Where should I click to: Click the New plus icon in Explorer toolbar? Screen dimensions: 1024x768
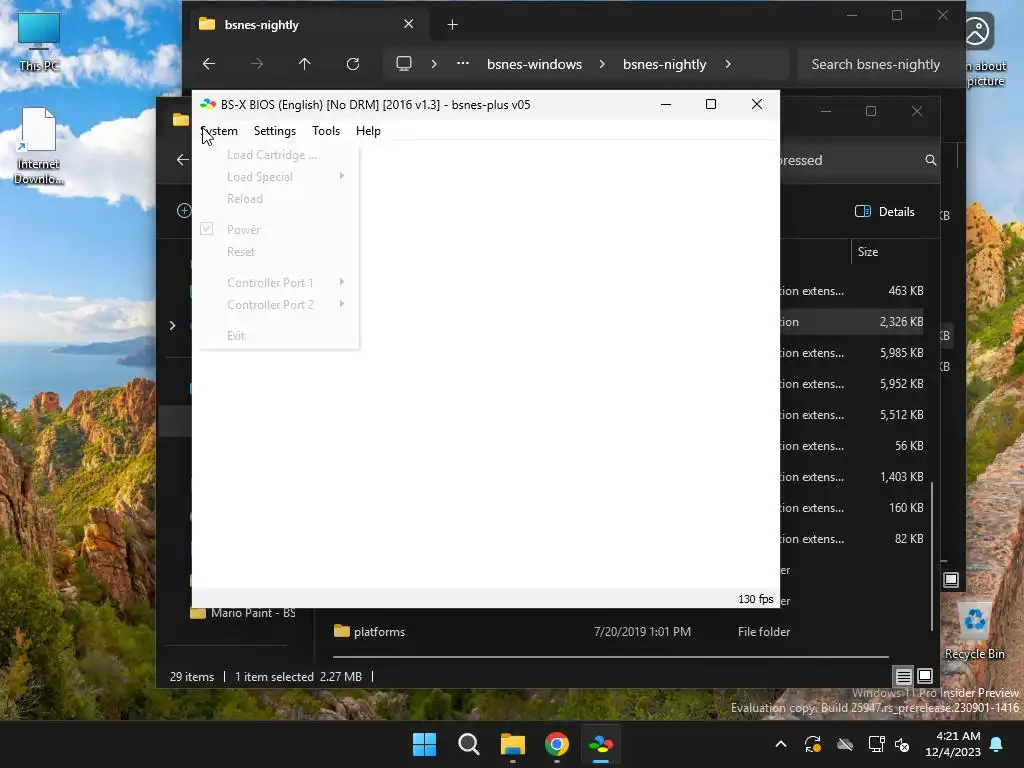pos(184,210)
